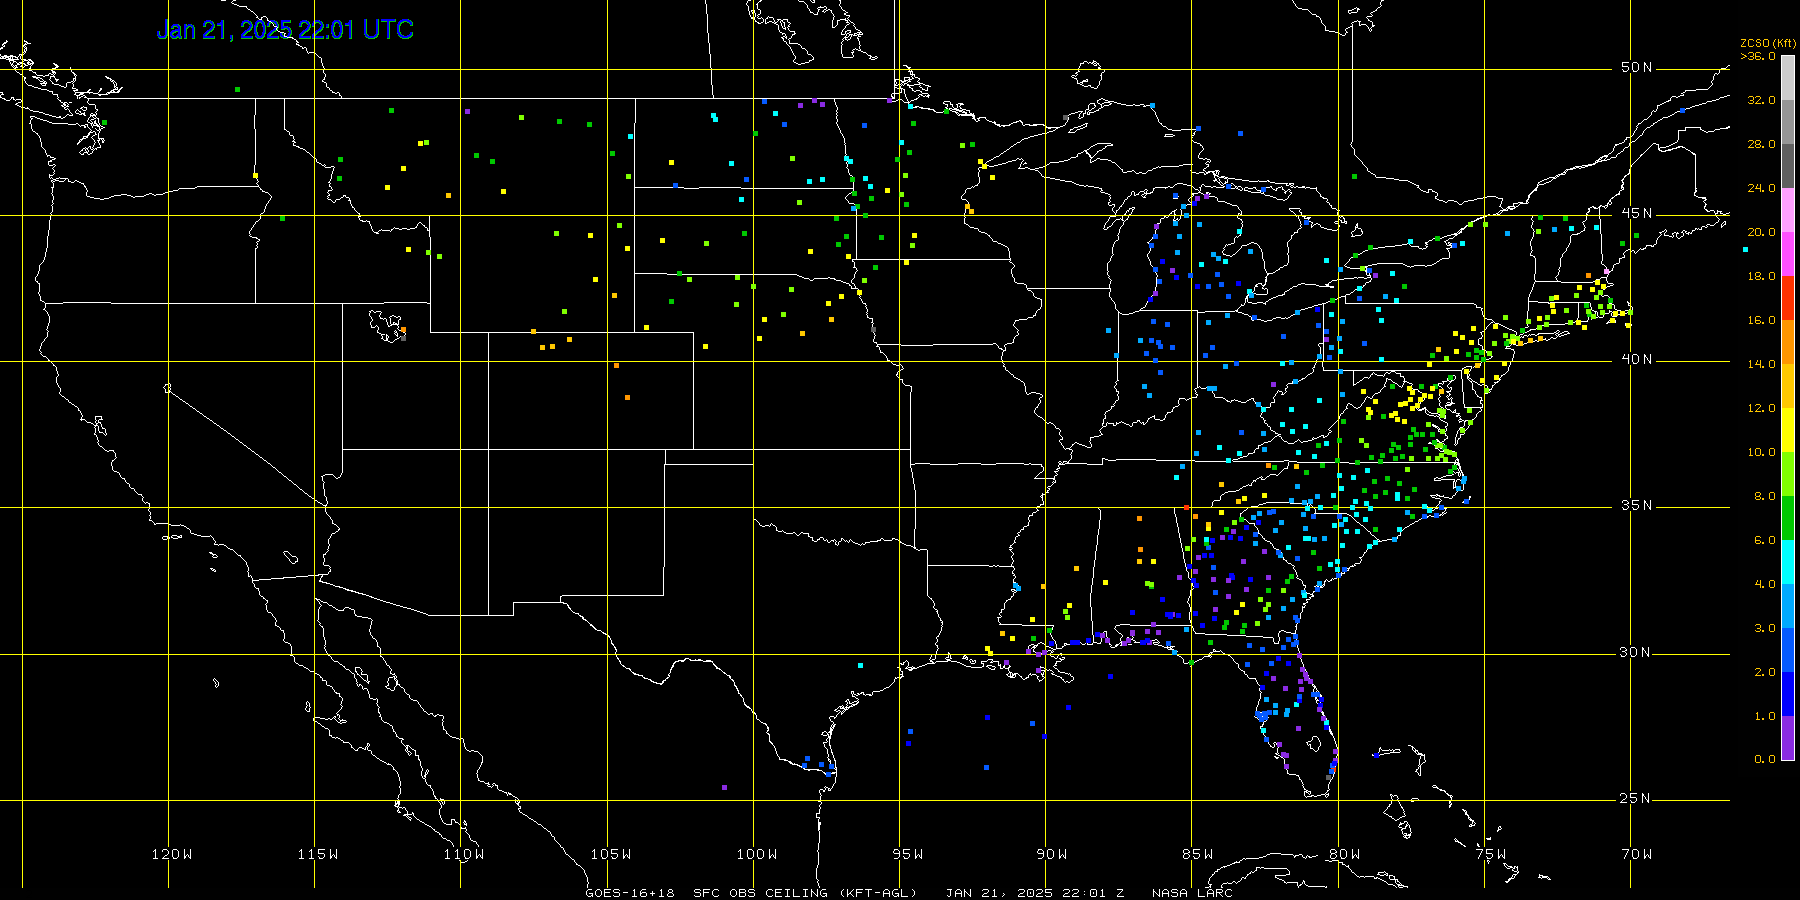Click the '20.0' legend value
Screen dimensions: 1800x900
[1761, 232]
